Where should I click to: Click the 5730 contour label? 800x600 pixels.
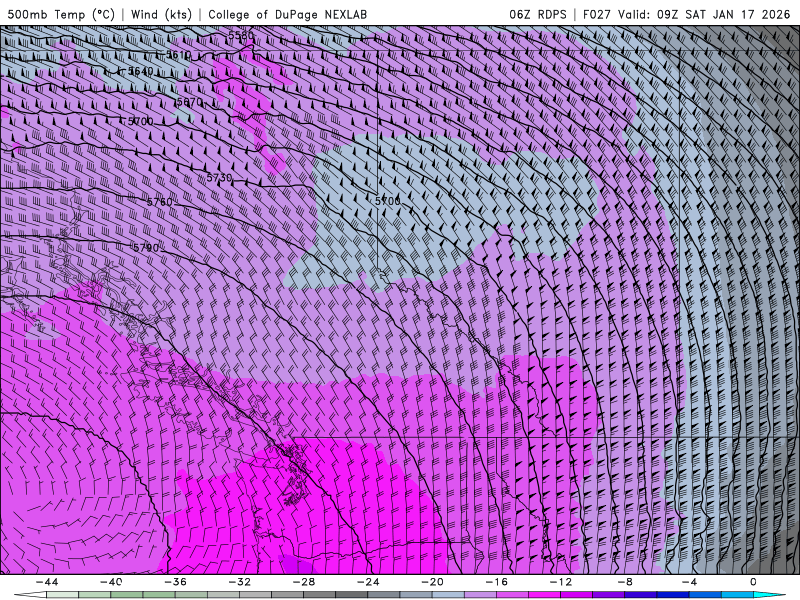click(218, 178)
